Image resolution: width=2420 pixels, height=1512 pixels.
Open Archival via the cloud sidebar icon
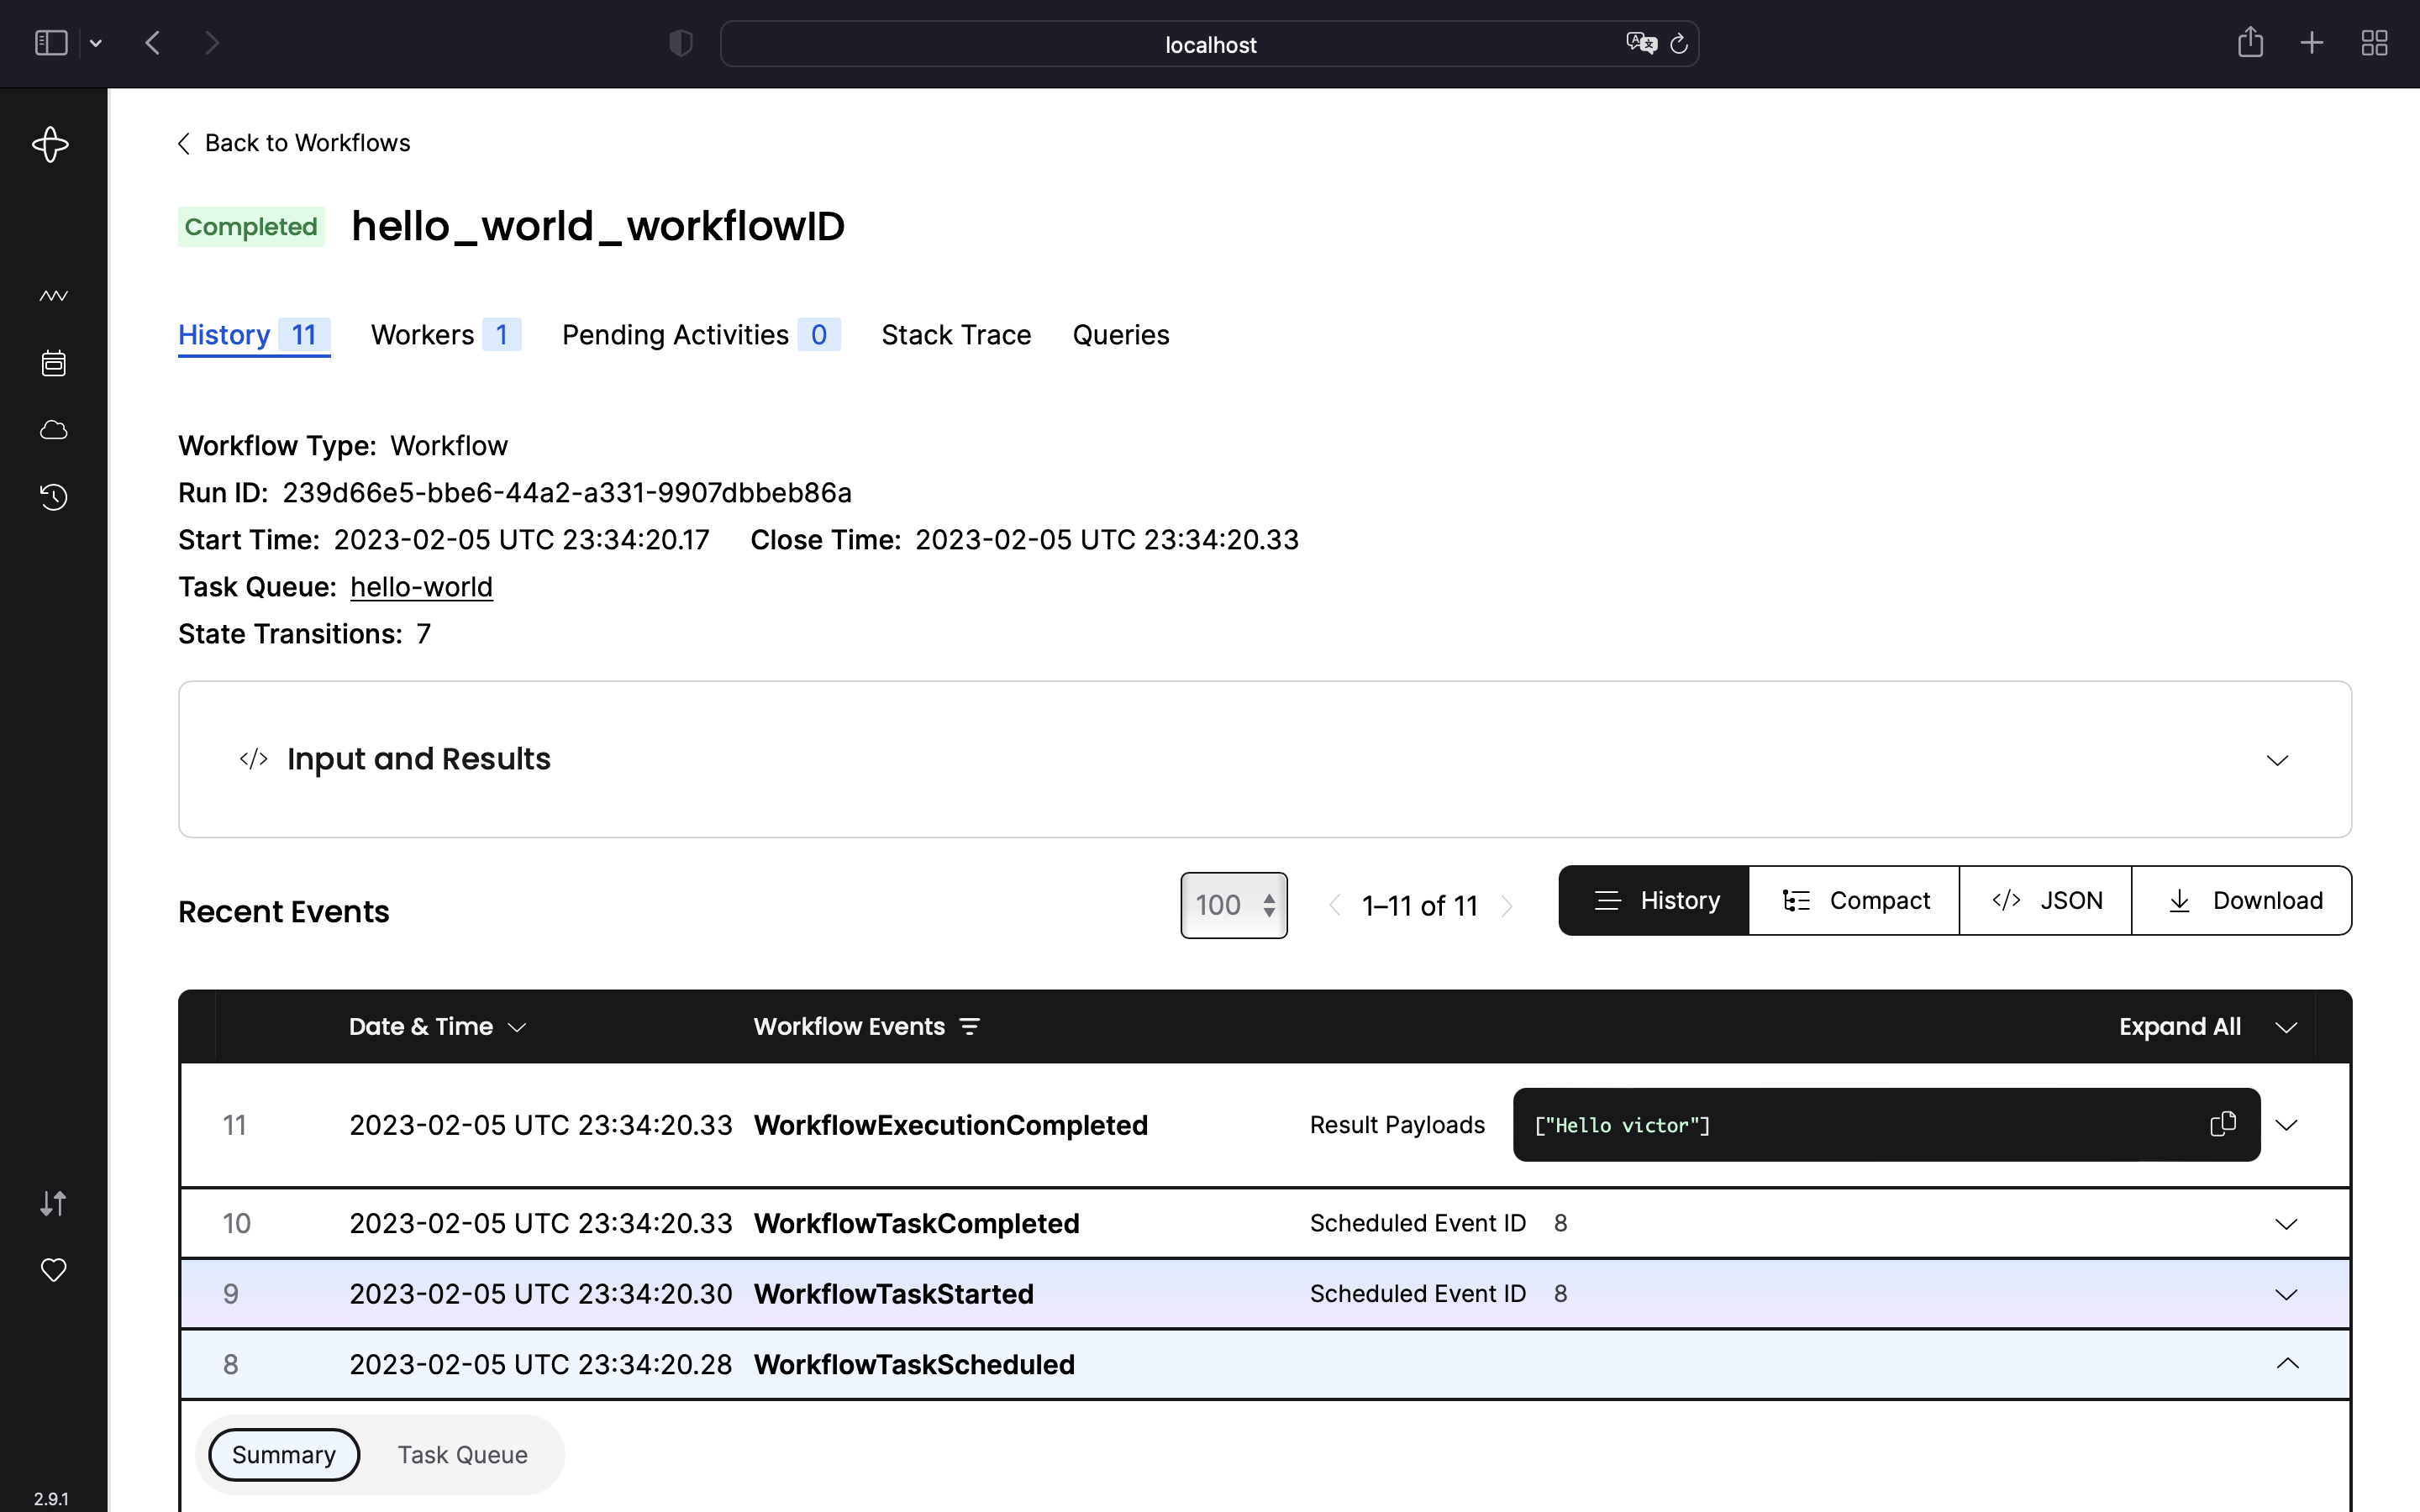53,429
